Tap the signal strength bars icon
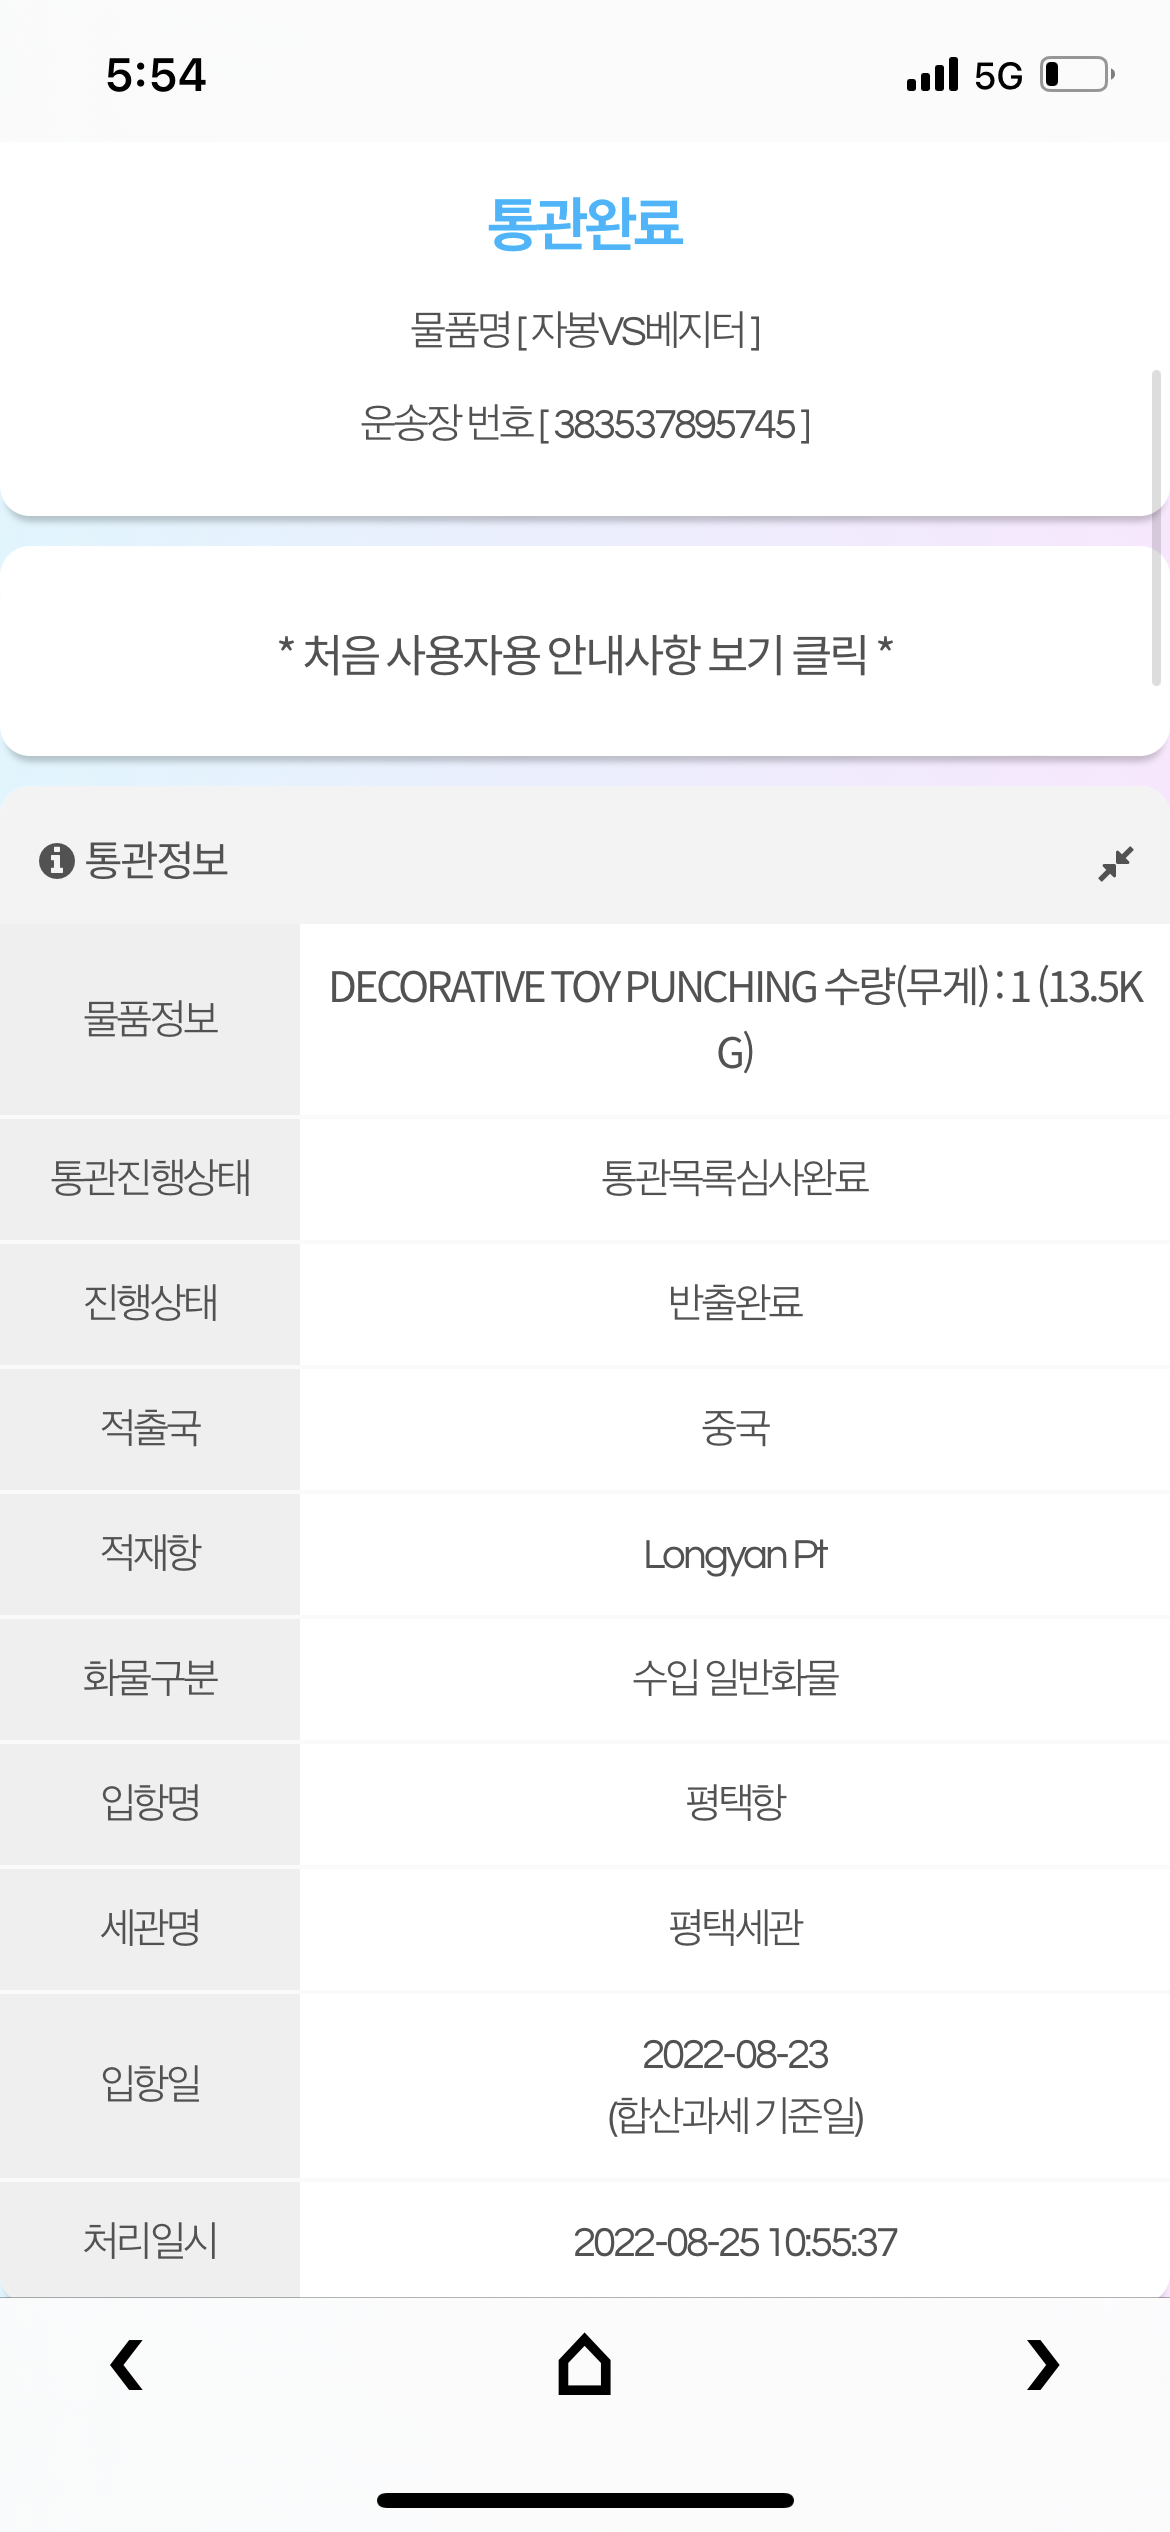The width and height of the screenshot is (1170, 2532). (x=932, y=75)
